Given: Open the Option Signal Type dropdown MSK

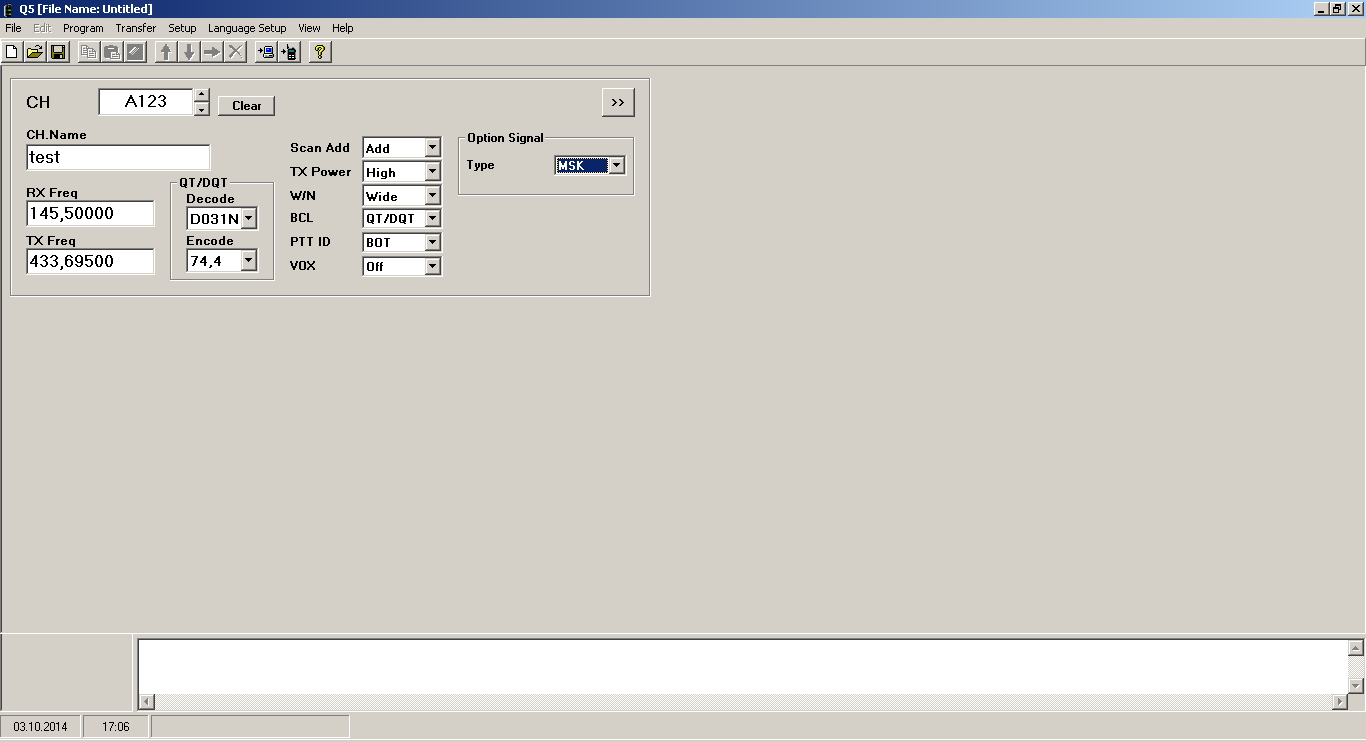Looking at the screenshot, I should coord(616,165).
